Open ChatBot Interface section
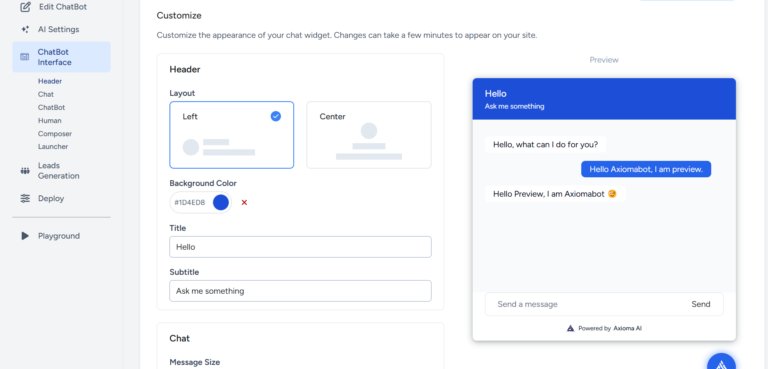Viewport: 768px width, 369px height. [x=61, y=57]
